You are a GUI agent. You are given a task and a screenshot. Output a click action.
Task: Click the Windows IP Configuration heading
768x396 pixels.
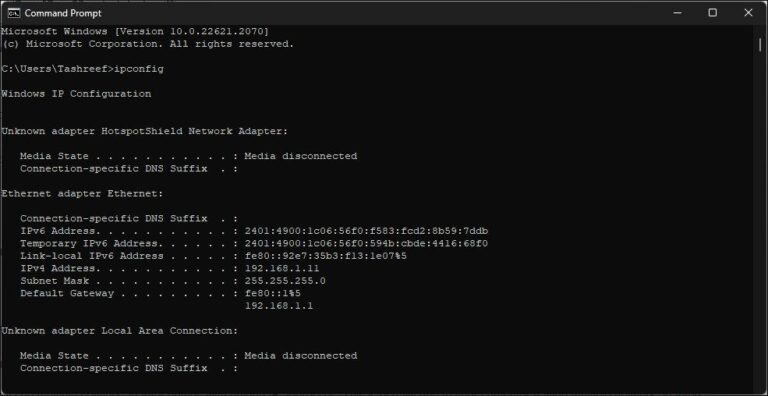coord(76,94)
